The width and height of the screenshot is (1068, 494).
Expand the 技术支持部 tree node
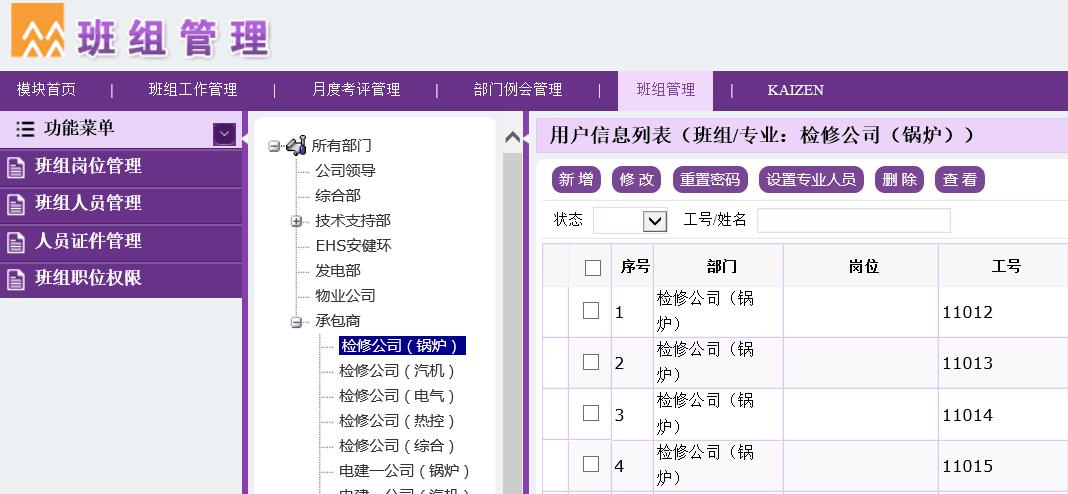click(296, 221)
